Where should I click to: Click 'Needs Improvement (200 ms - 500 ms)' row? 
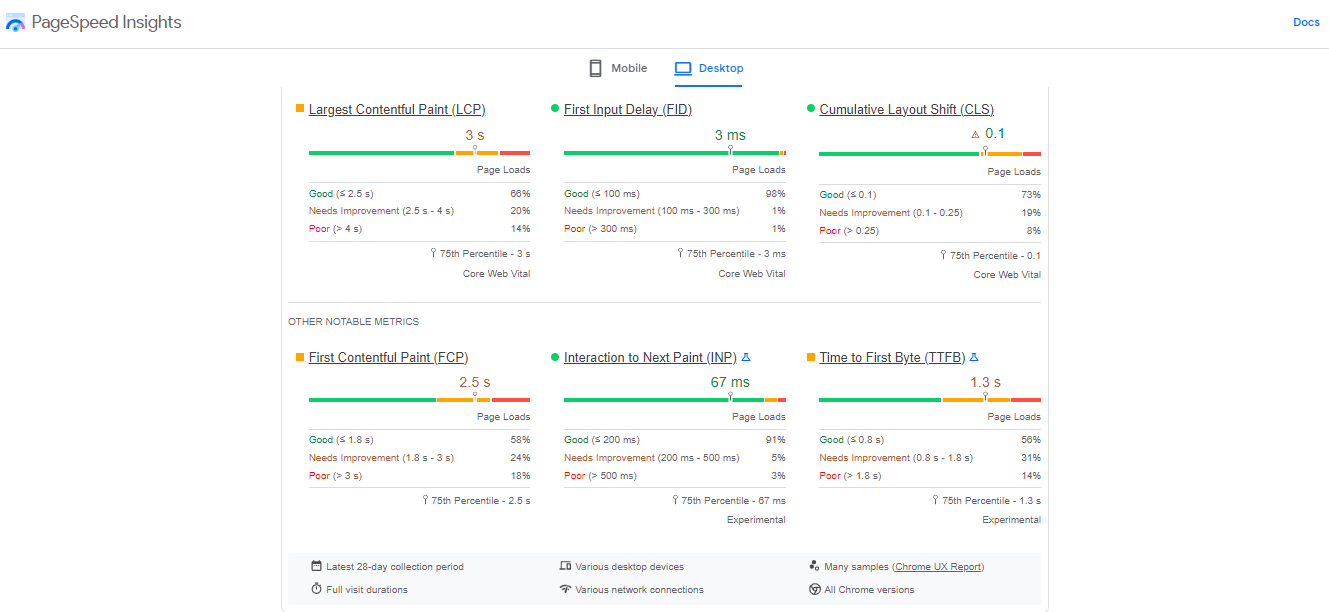[x=675, y=458]
